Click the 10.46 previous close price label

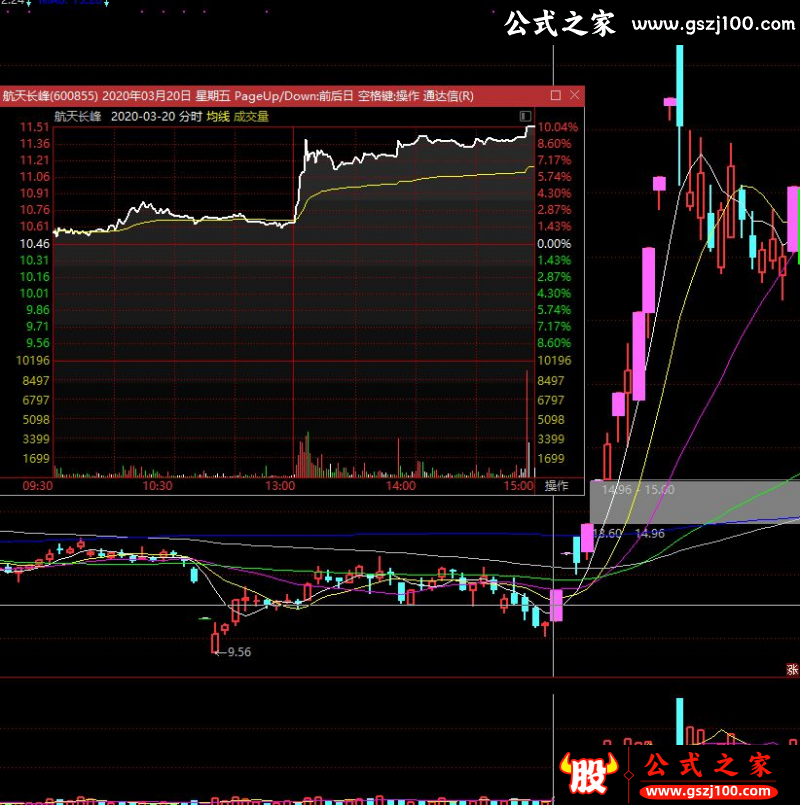coord(34,244)
